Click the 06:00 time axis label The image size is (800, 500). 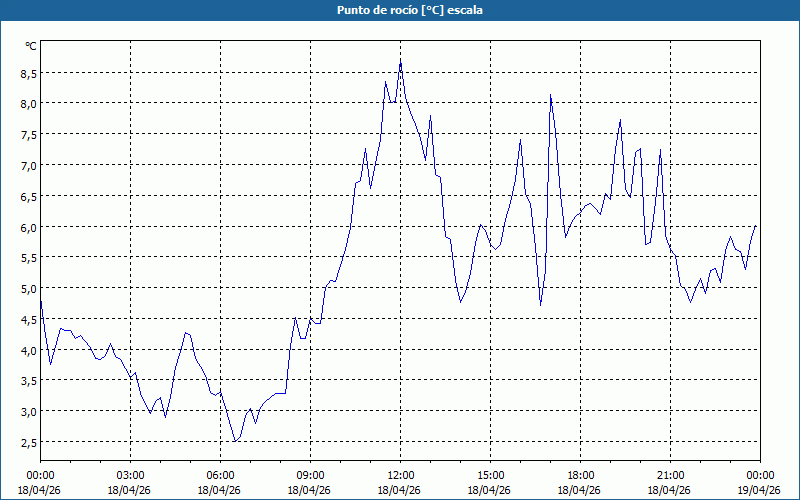pos(221,475)
